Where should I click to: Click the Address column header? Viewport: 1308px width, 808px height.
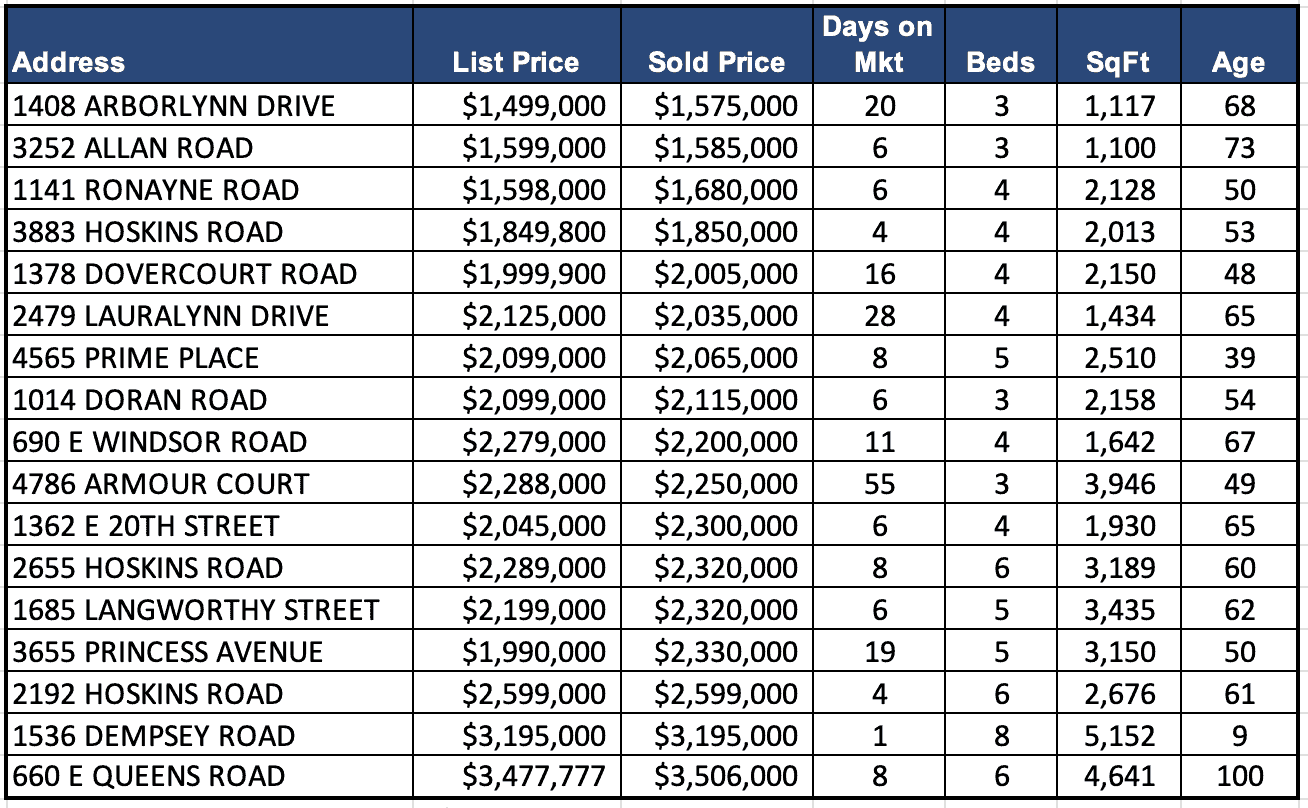click(x=70, y=62)
